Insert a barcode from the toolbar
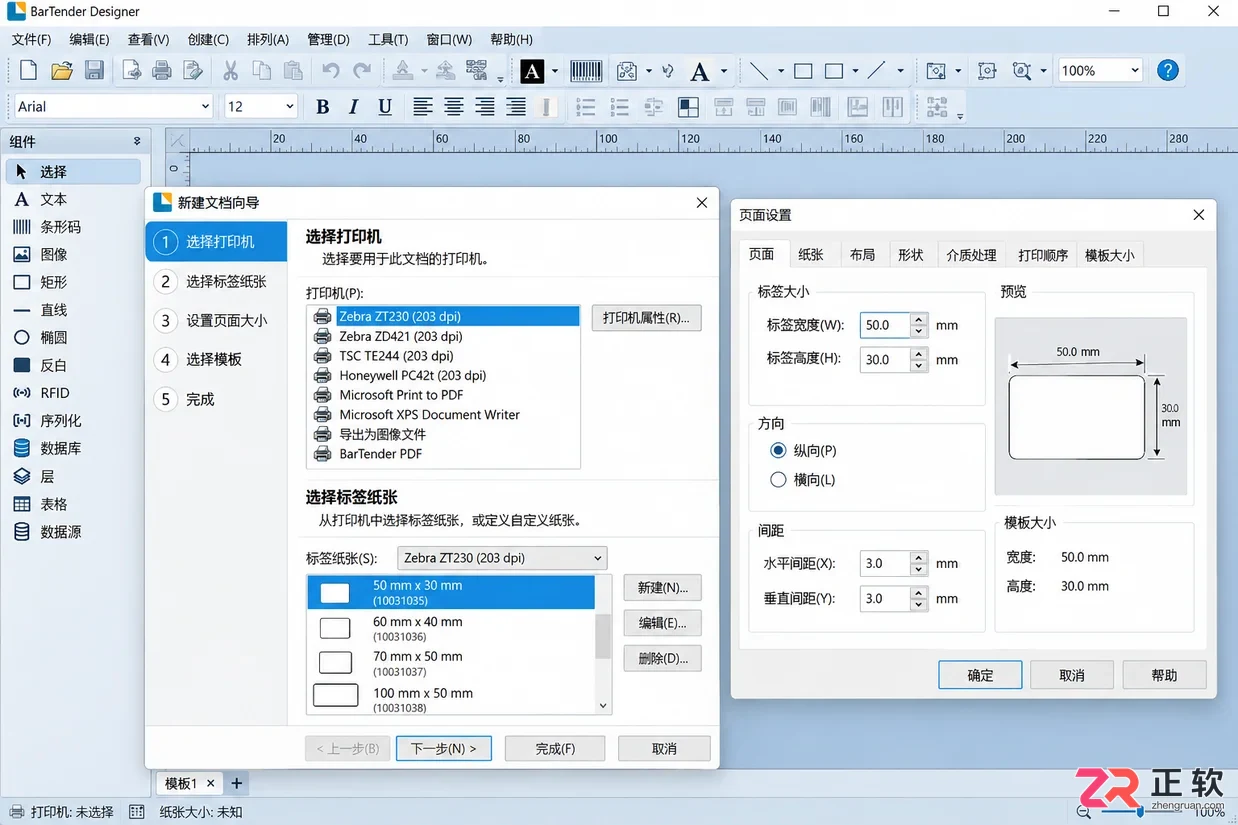Viewport: 1238px width, 825px height. 586,70
